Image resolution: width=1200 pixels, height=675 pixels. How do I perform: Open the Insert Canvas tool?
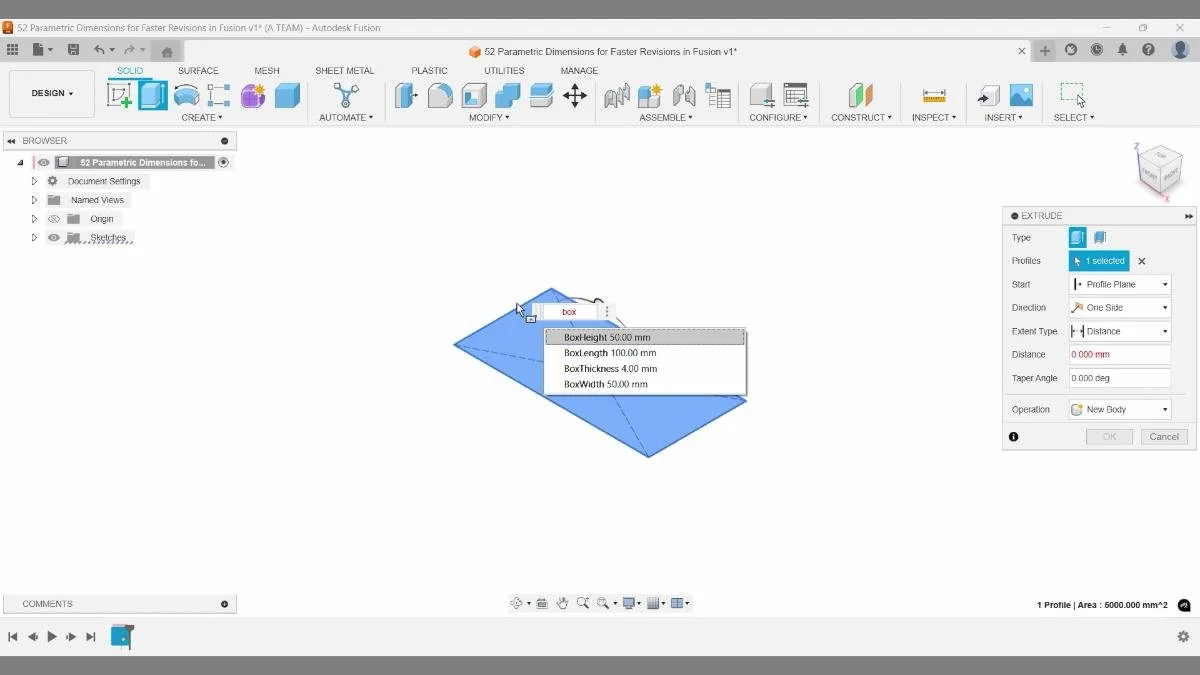pyautogui.click(x=1022, y=96)
